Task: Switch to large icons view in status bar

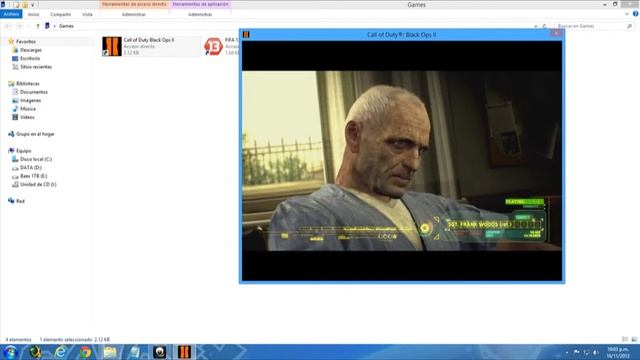Action: (634, 339)
